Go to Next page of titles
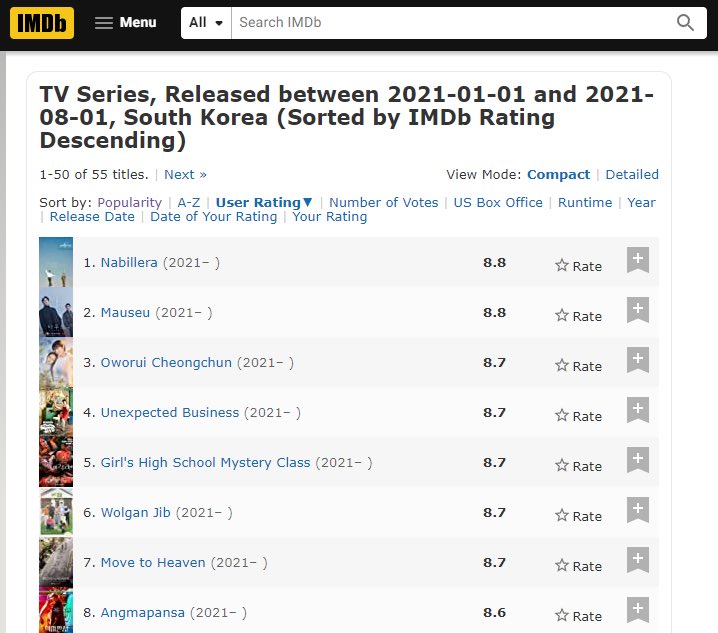Image resolution: width=718 pixels, height=633 pixels. click(x=185, y=175)
